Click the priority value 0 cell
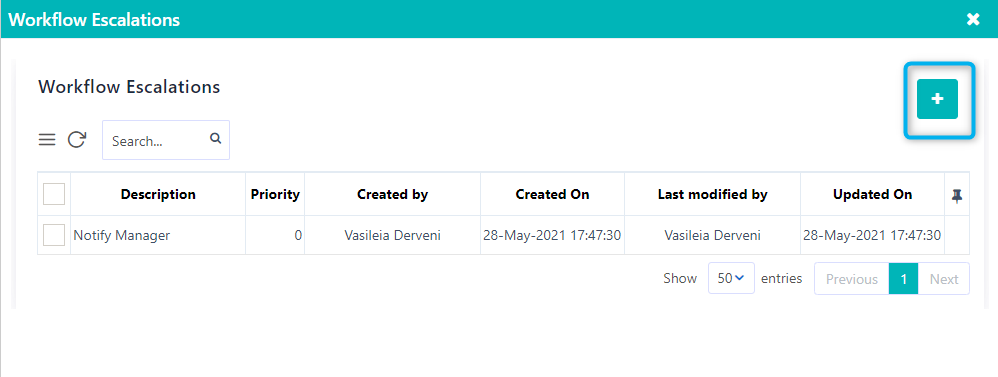This screenshot has height=377, width=998. [x=275, y=235]
